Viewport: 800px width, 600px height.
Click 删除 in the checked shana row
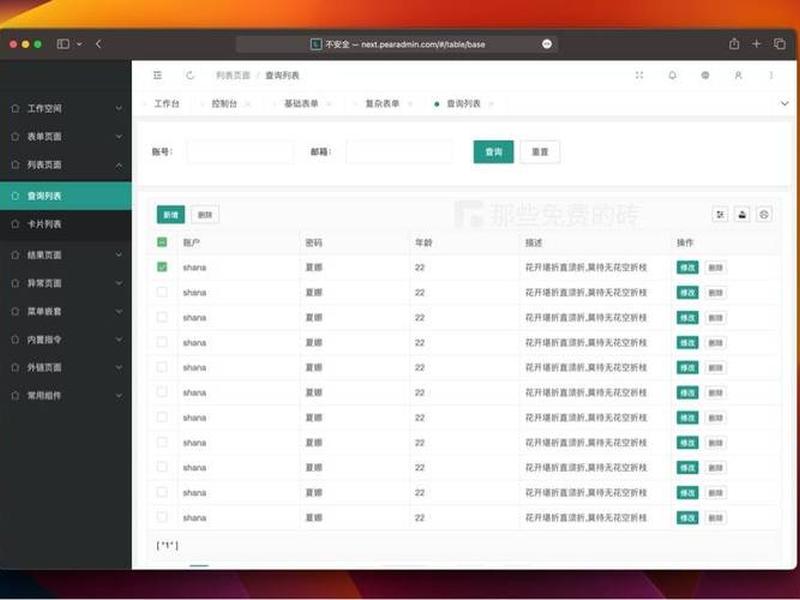coord(715,267)
